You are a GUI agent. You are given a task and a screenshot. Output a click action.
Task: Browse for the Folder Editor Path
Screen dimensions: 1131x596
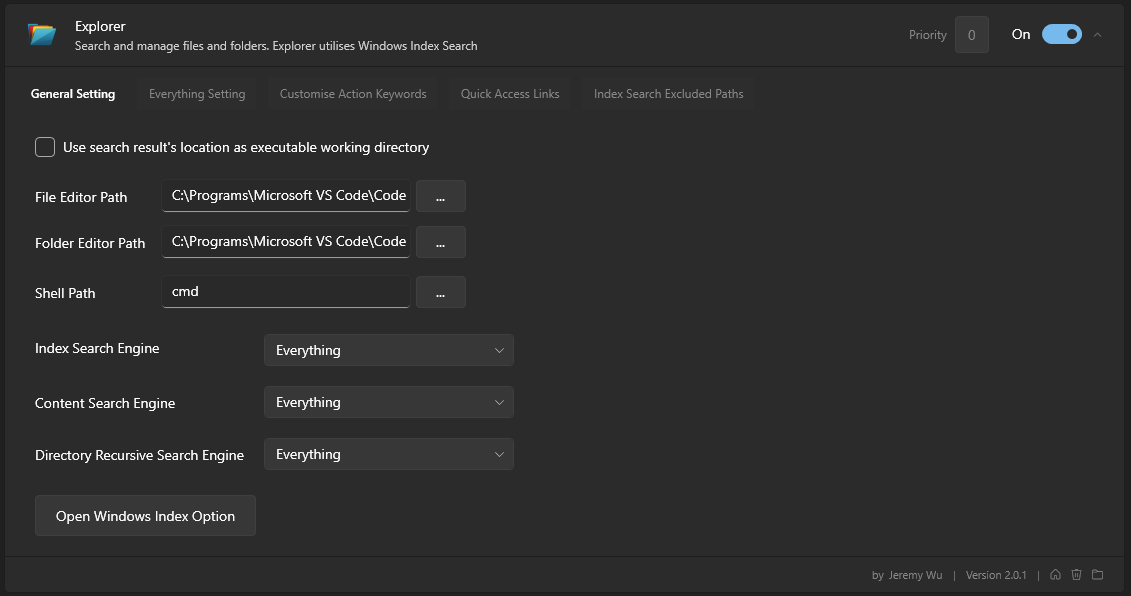click(440, 242)
